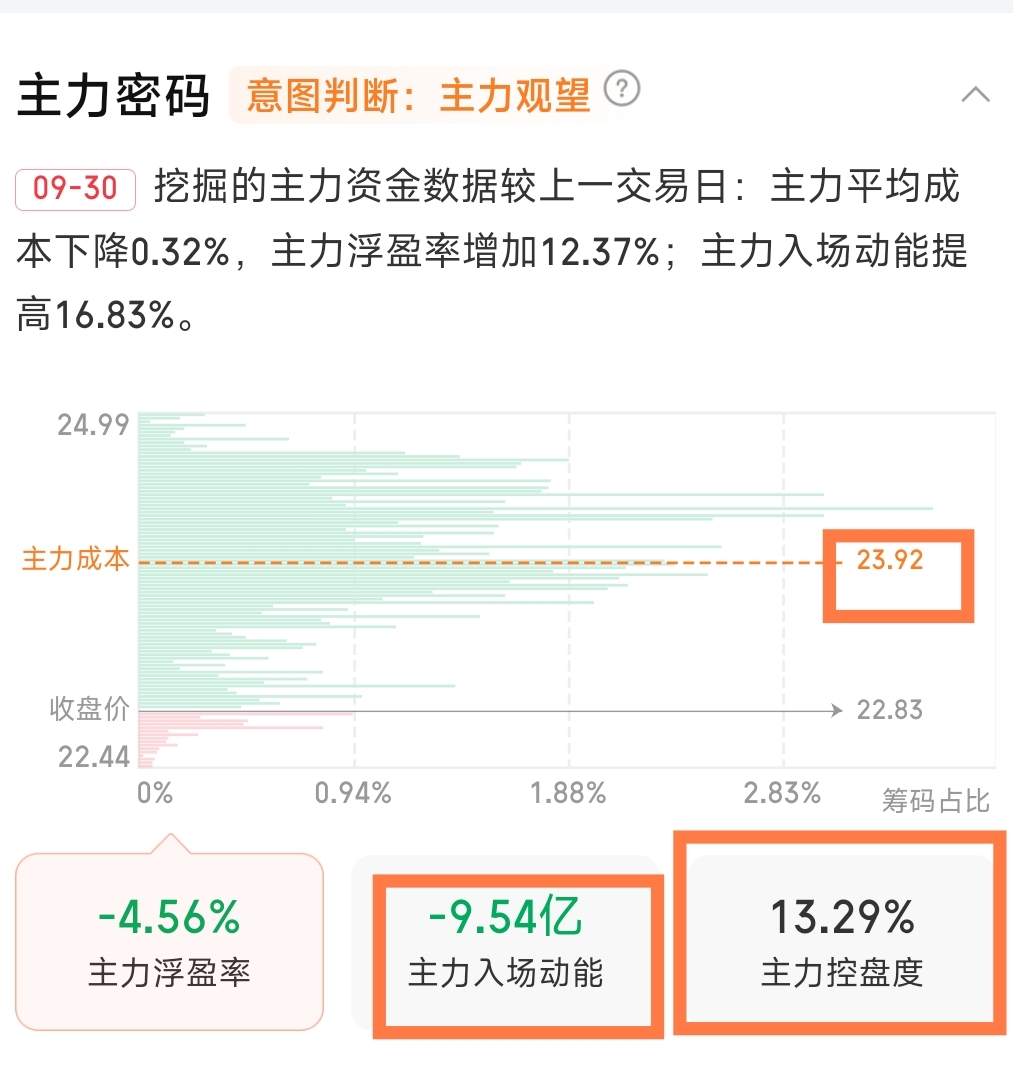Screen dimensions: 1013x1069
Task: Click the 主力成本 orange axis label
Action: tap(76, 559)
